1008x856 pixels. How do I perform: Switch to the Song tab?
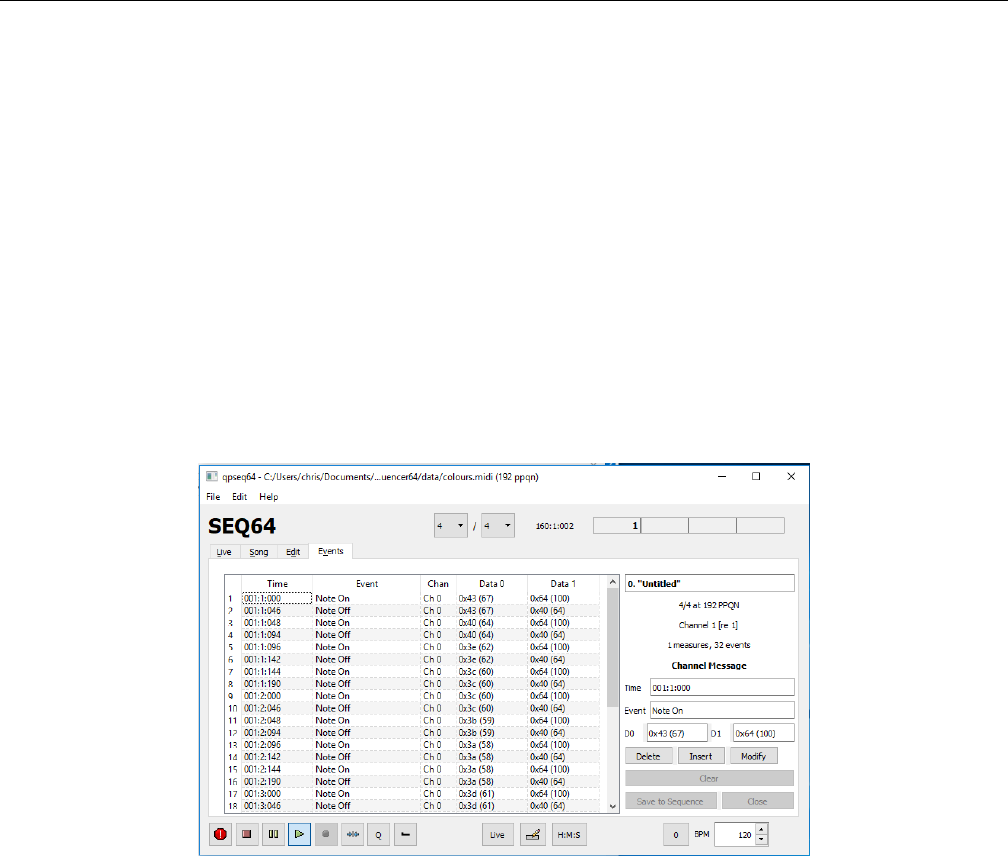(x=258, y=552)
